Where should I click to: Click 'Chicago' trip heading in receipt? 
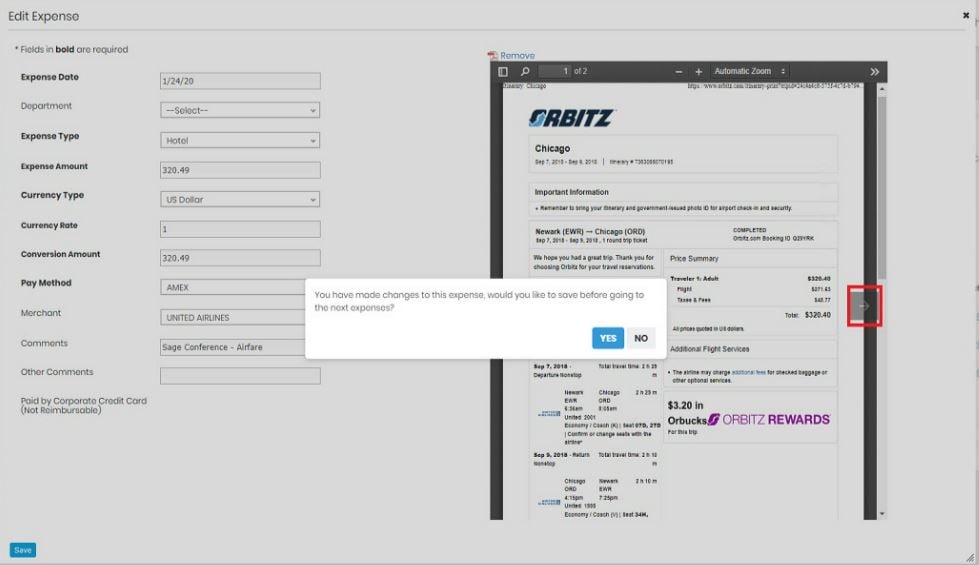click(552, 149)
